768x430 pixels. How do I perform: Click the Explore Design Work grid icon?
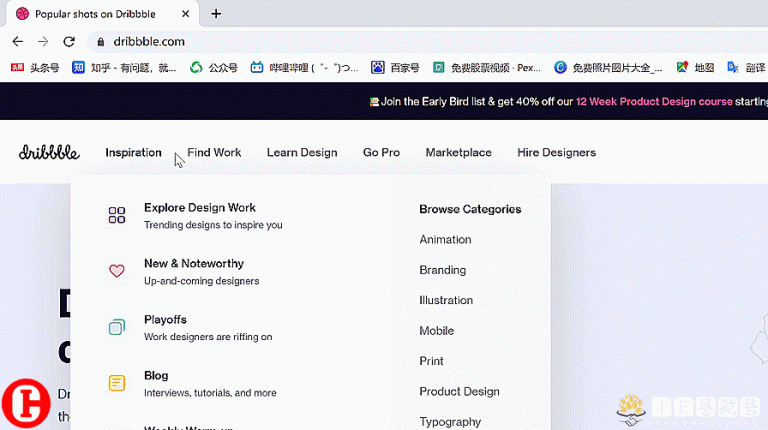(x=117, y=215)
